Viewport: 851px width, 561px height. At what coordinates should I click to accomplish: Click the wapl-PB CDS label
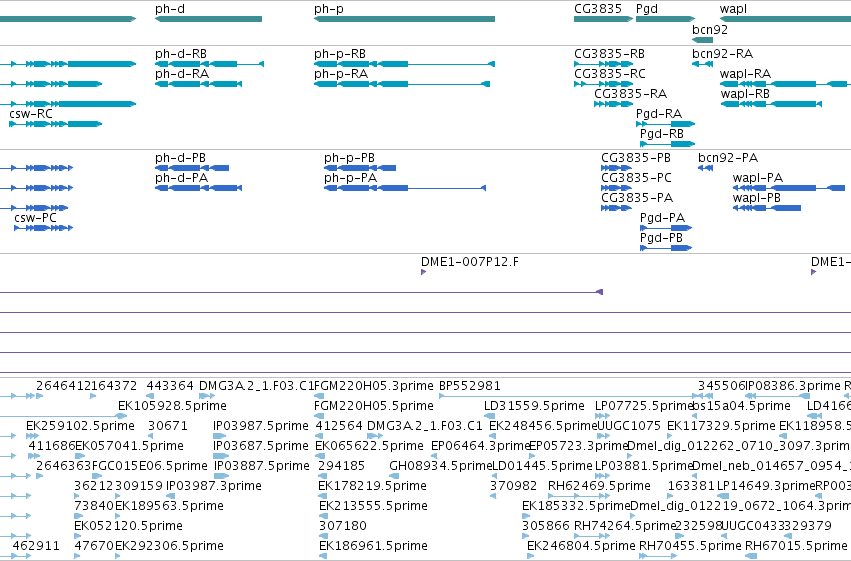pos(757,198)
